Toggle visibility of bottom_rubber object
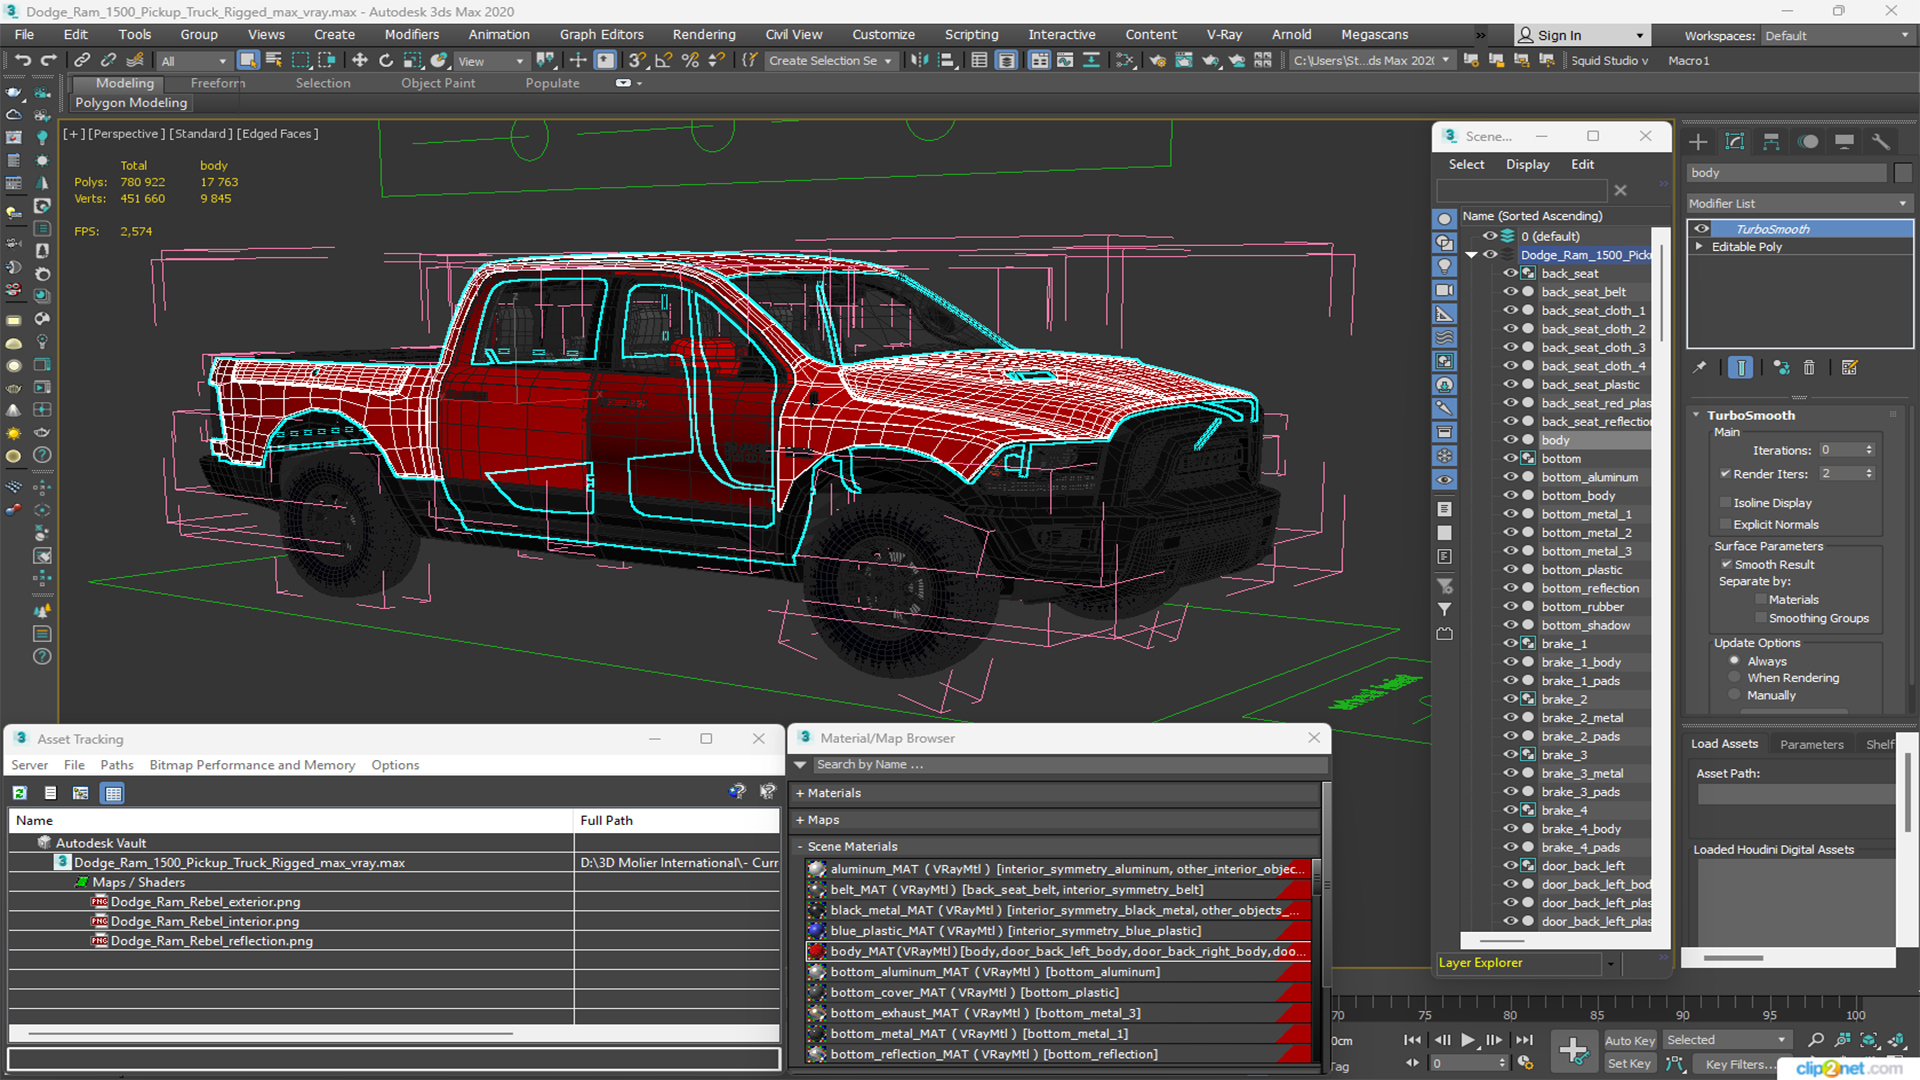 tap(1510, 607)
